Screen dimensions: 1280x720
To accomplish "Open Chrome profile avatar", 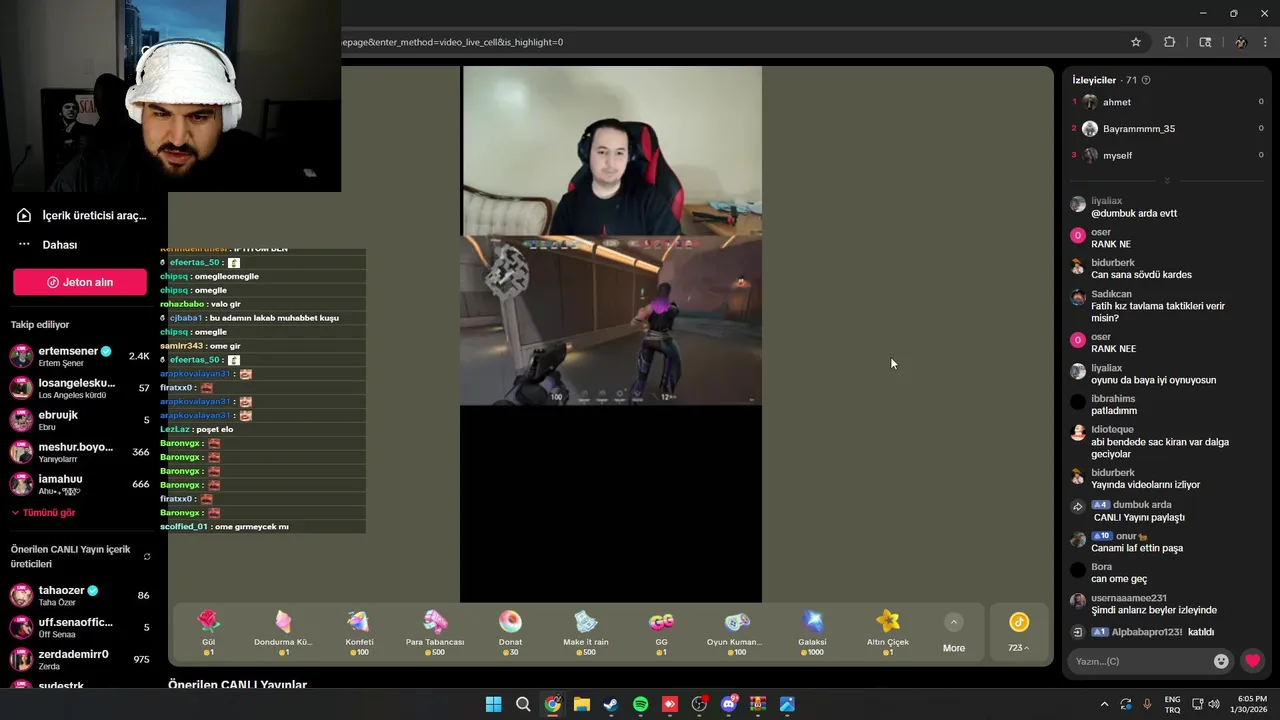I will click(1240, 42).
